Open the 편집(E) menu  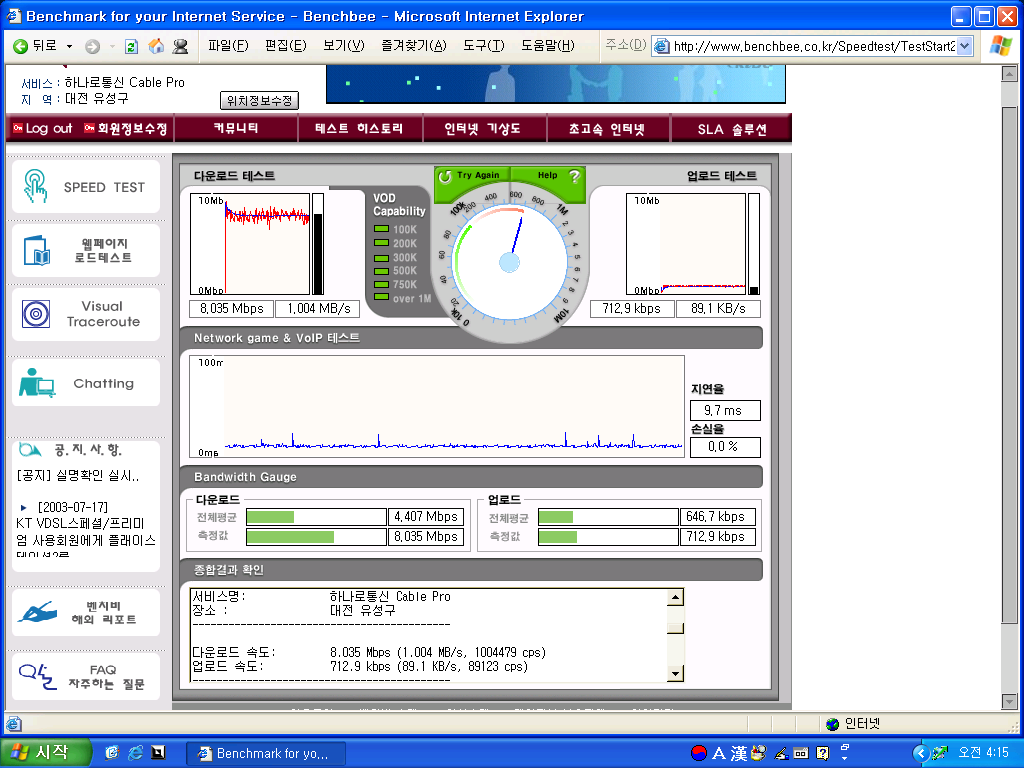coord(285,46)
